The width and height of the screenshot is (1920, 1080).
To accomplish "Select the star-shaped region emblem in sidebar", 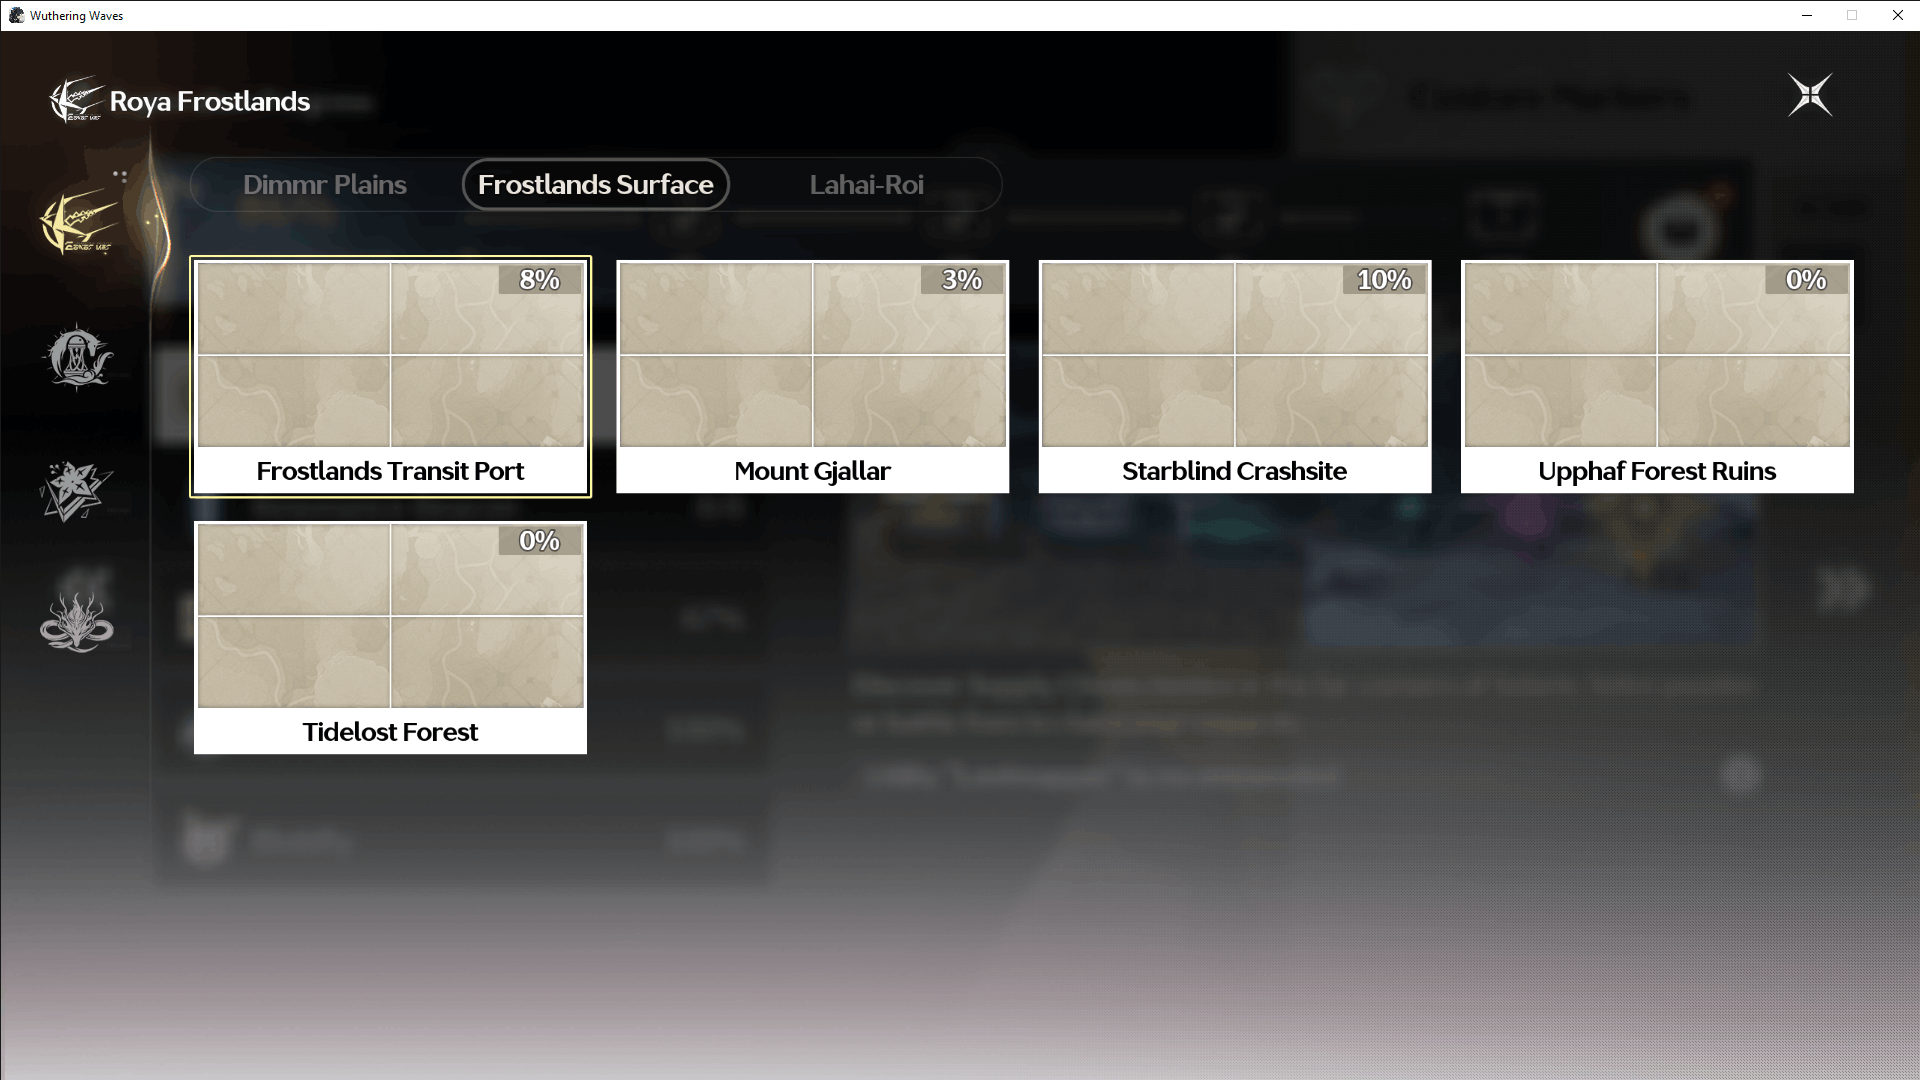I will (x=76, y=491).
